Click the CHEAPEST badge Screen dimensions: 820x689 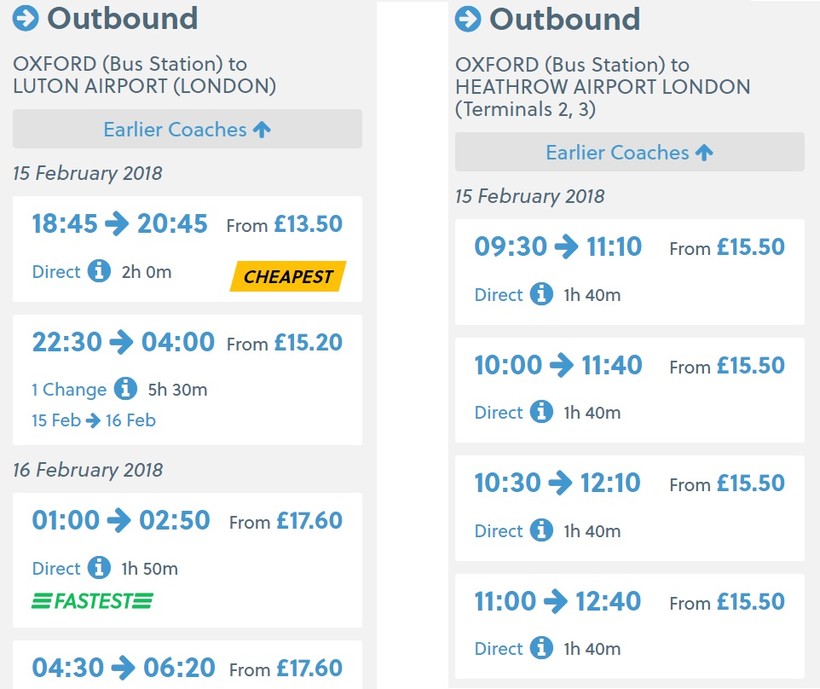pos(288,277)
